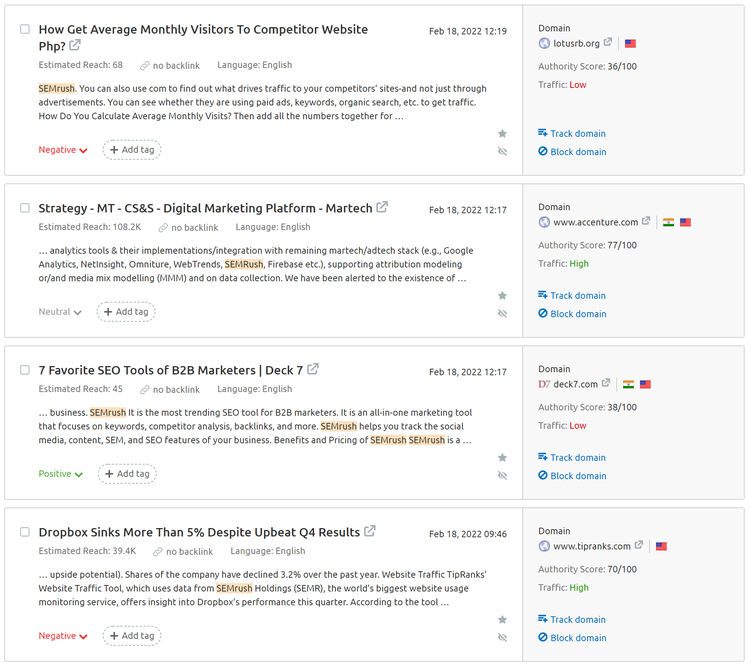The width and height of the screenshot is (750, 666).
Task: Click 'Authority Score: 36/100' text
Action: 587,67
